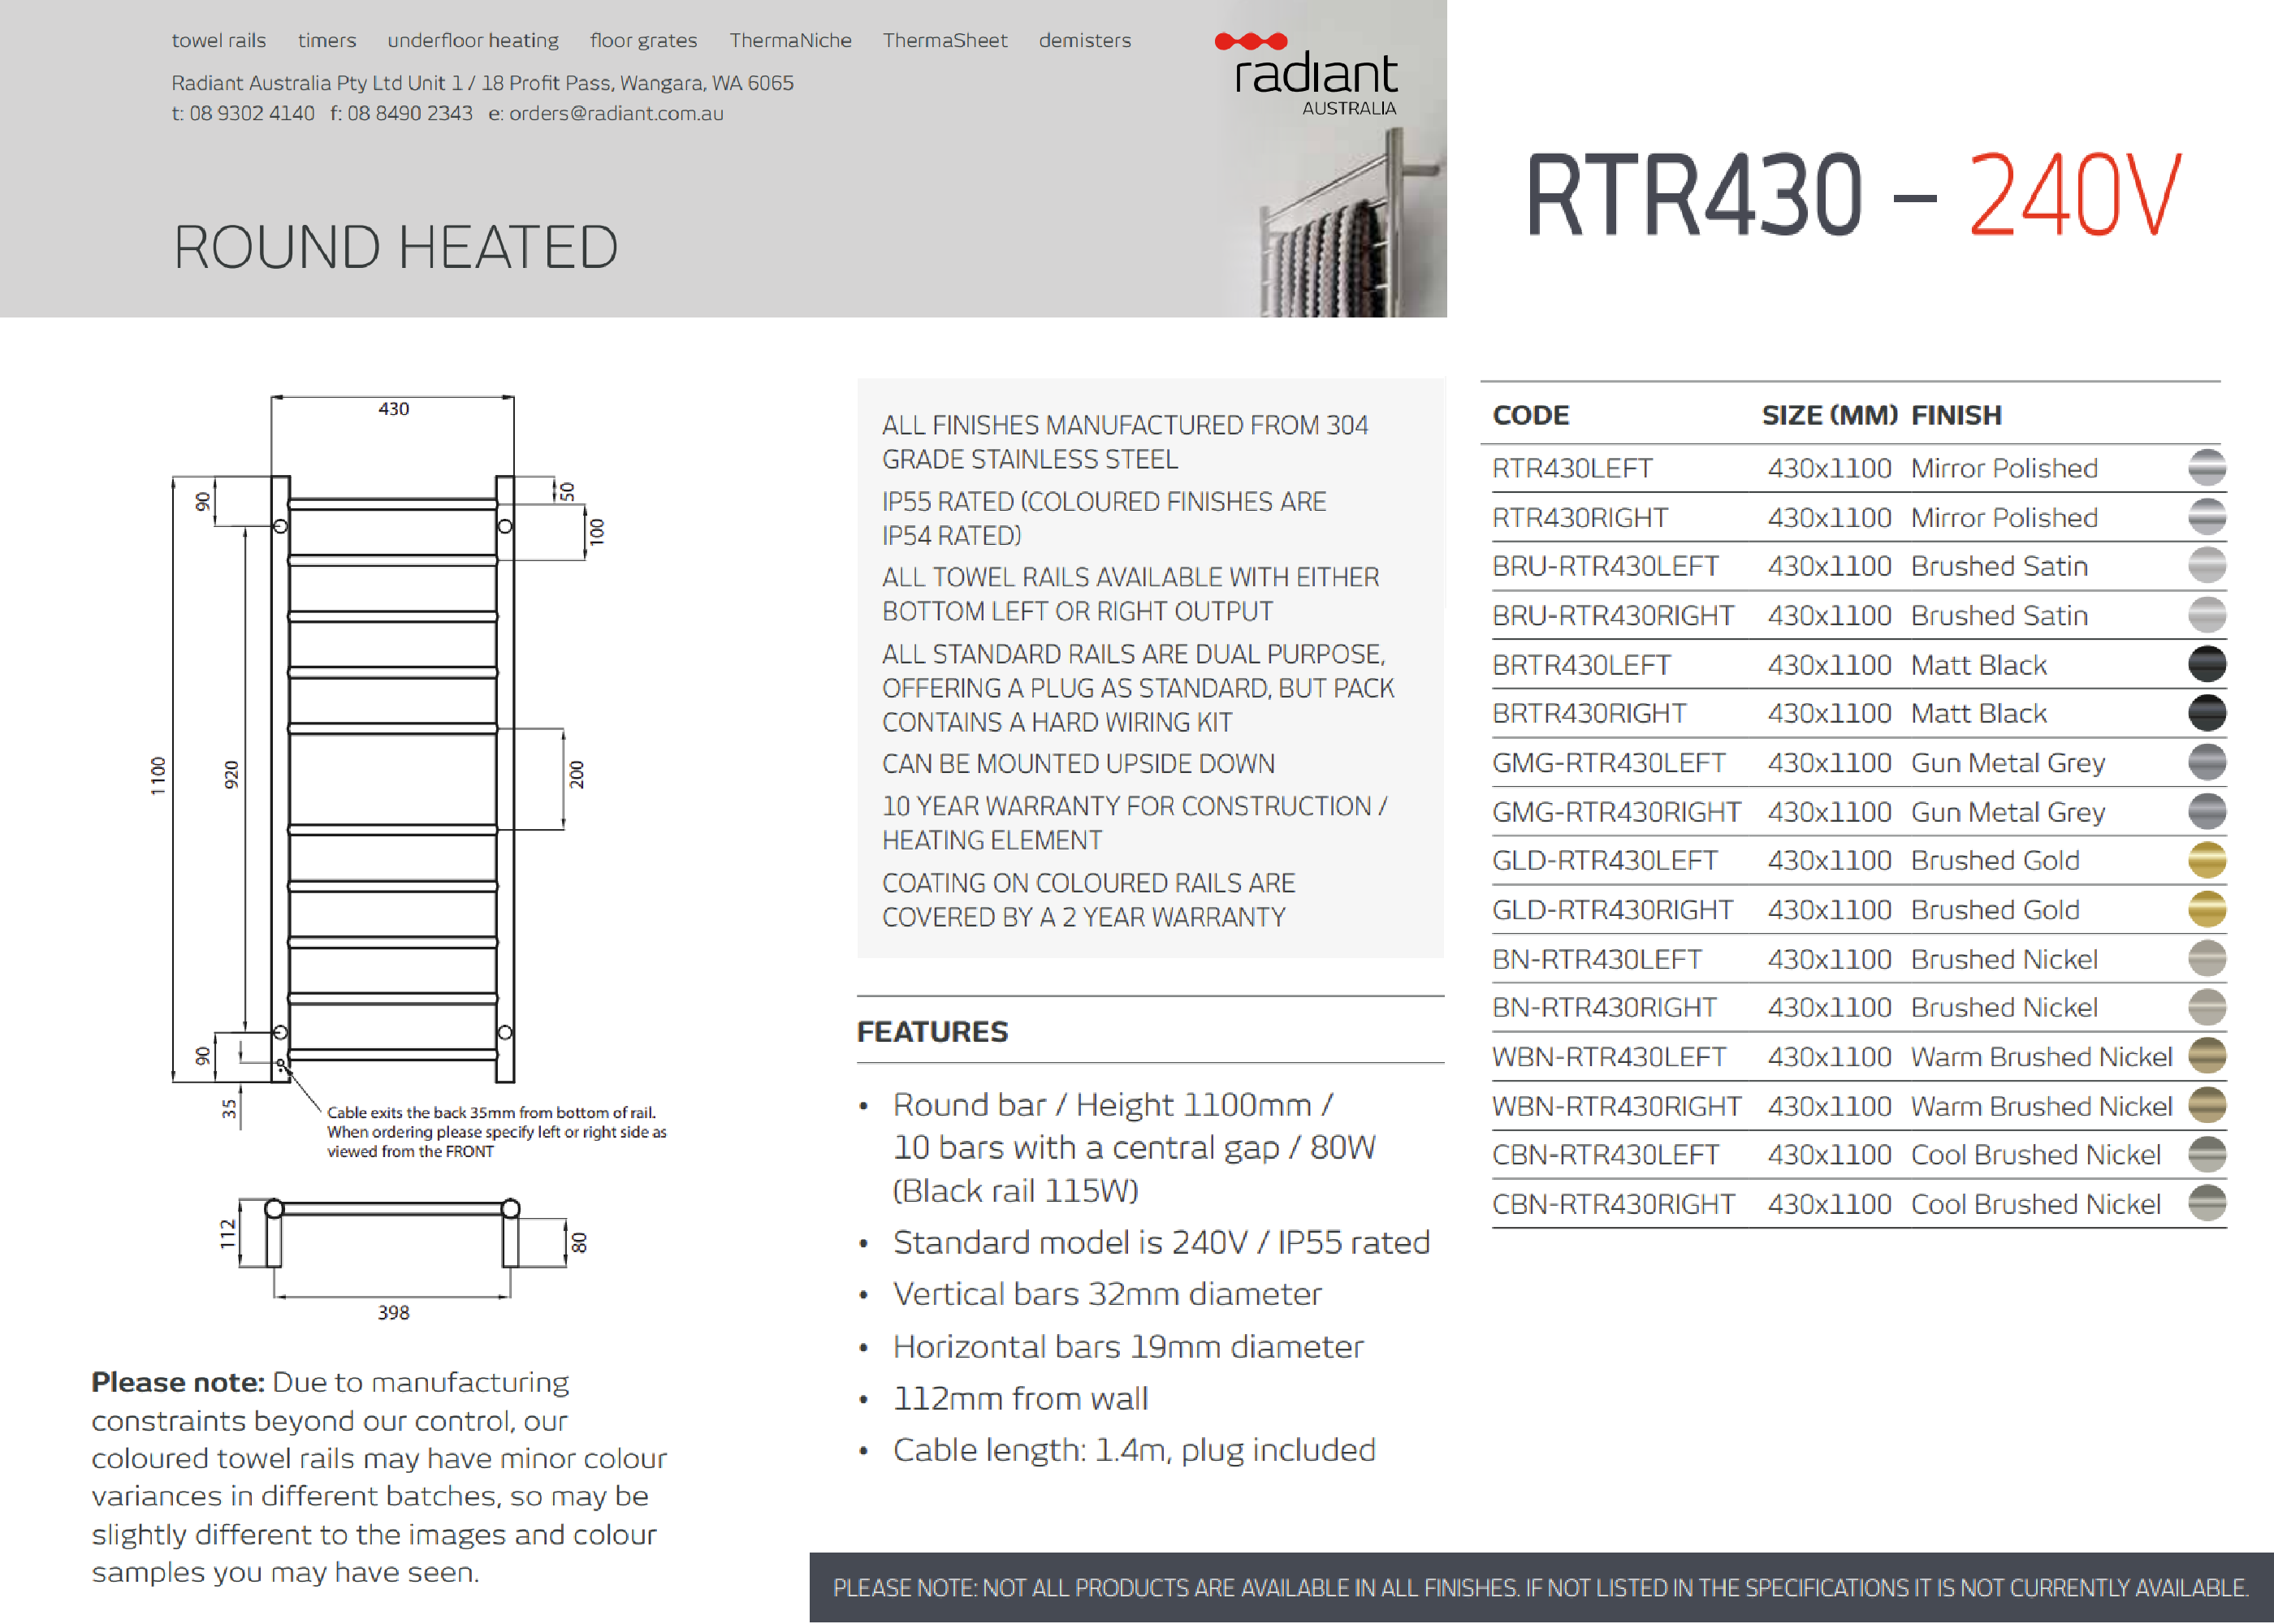Click the top view 398 dimension drawing
The height and width of the screenshot is (1624, 2274).
pos(392,1250)
